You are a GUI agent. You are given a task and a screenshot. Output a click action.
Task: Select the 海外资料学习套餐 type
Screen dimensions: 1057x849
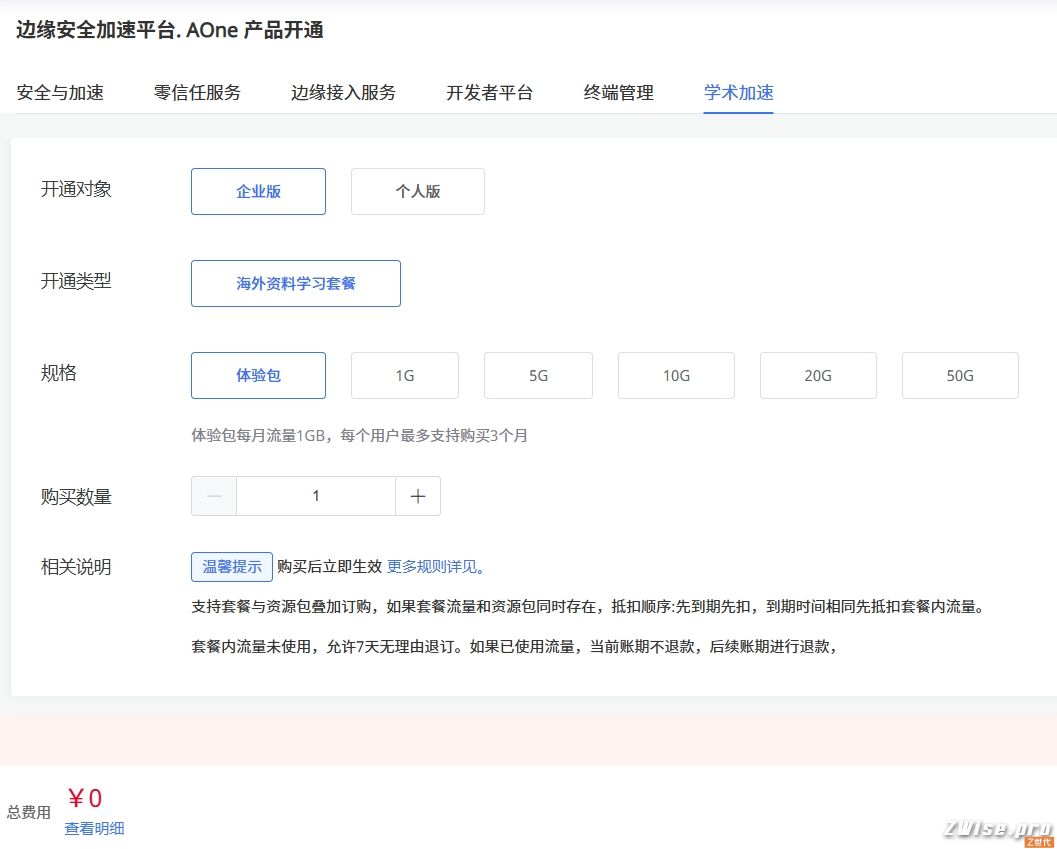pos(296,283)
